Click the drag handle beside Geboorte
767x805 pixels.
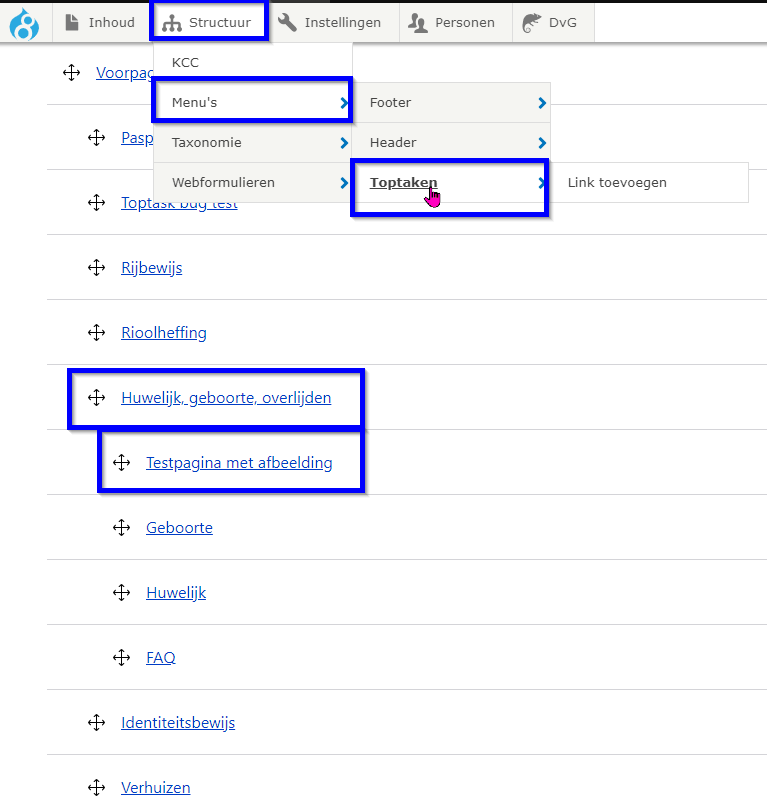click(121, 527)
